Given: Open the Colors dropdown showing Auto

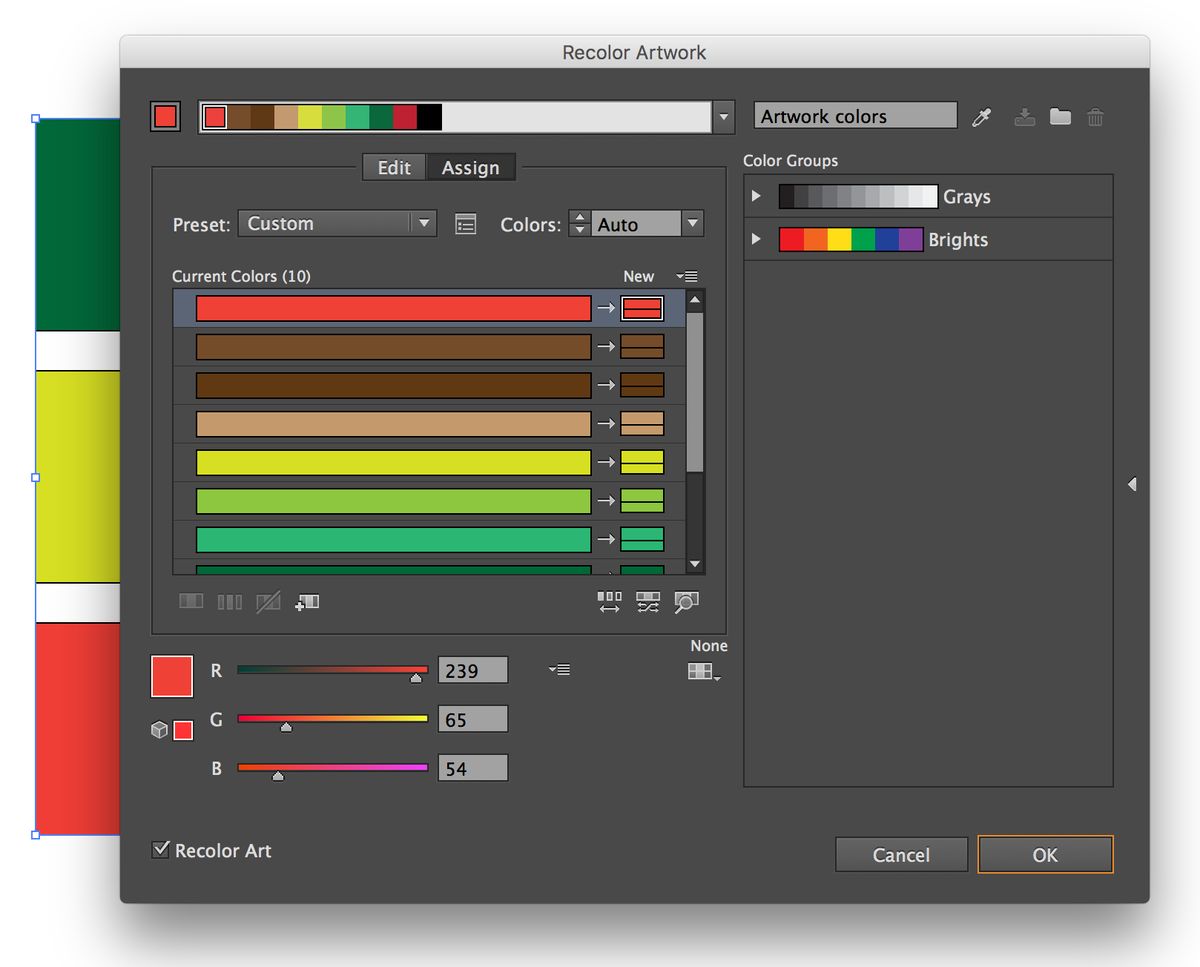Looking at the screenshot, I should click(x=648, y=224).
